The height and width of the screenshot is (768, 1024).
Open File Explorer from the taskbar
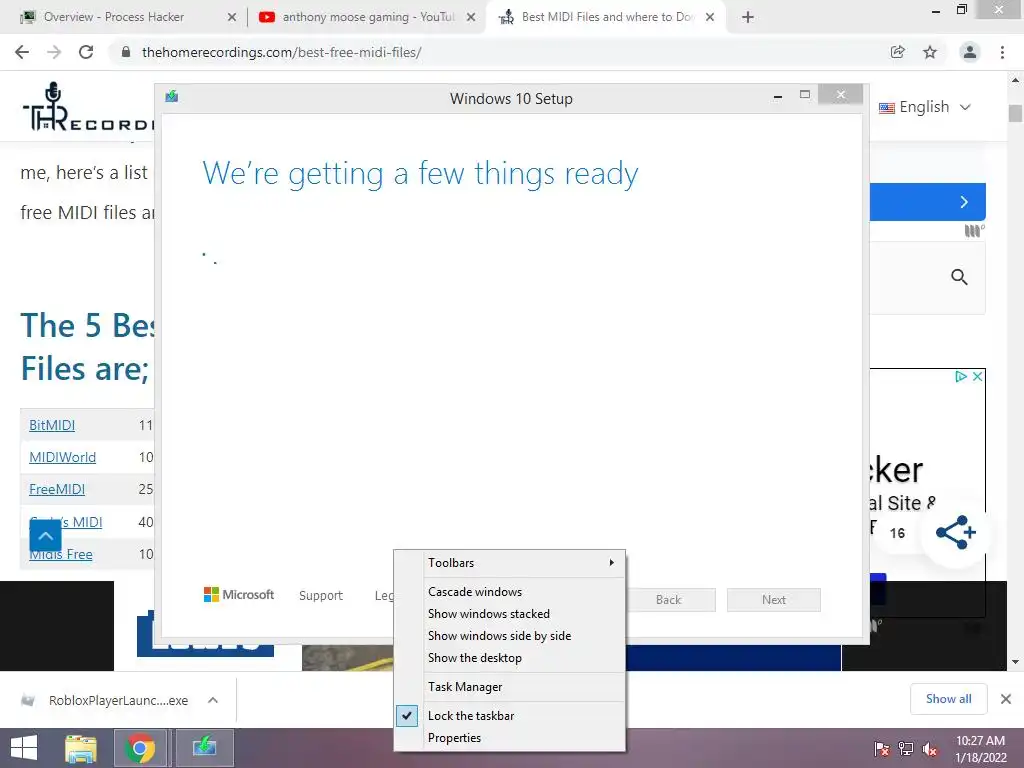click(81, 748)
